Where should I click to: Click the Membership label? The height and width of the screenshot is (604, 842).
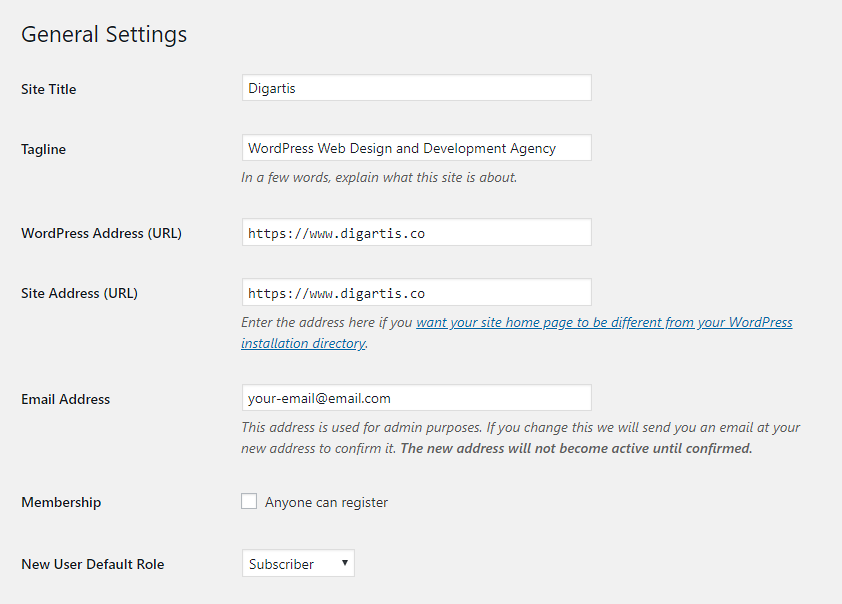pyautogui.click(x=61, y=502)
